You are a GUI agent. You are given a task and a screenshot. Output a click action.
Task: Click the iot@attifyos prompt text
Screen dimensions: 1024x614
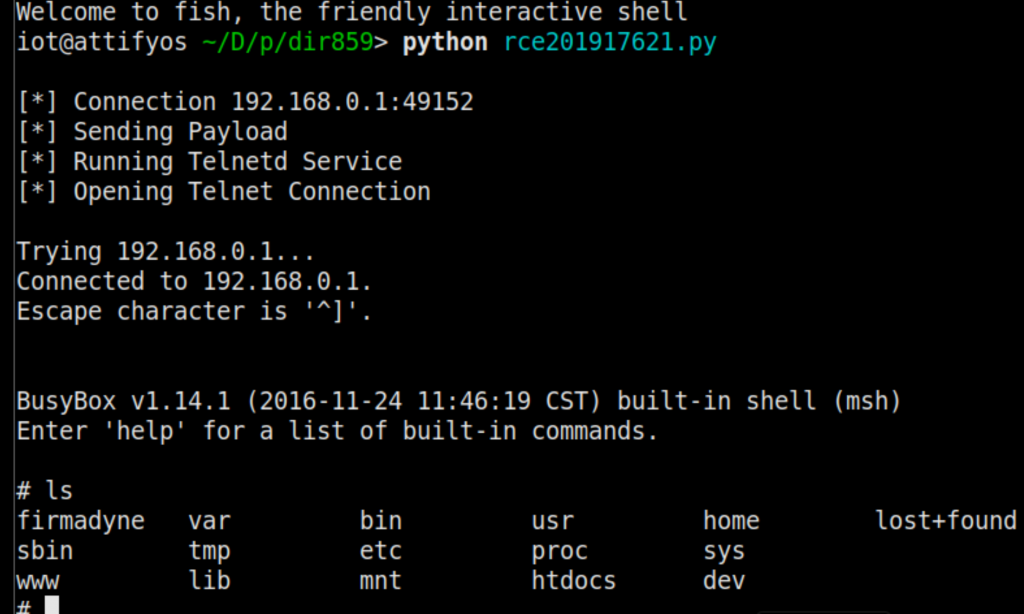pos(94,44)
